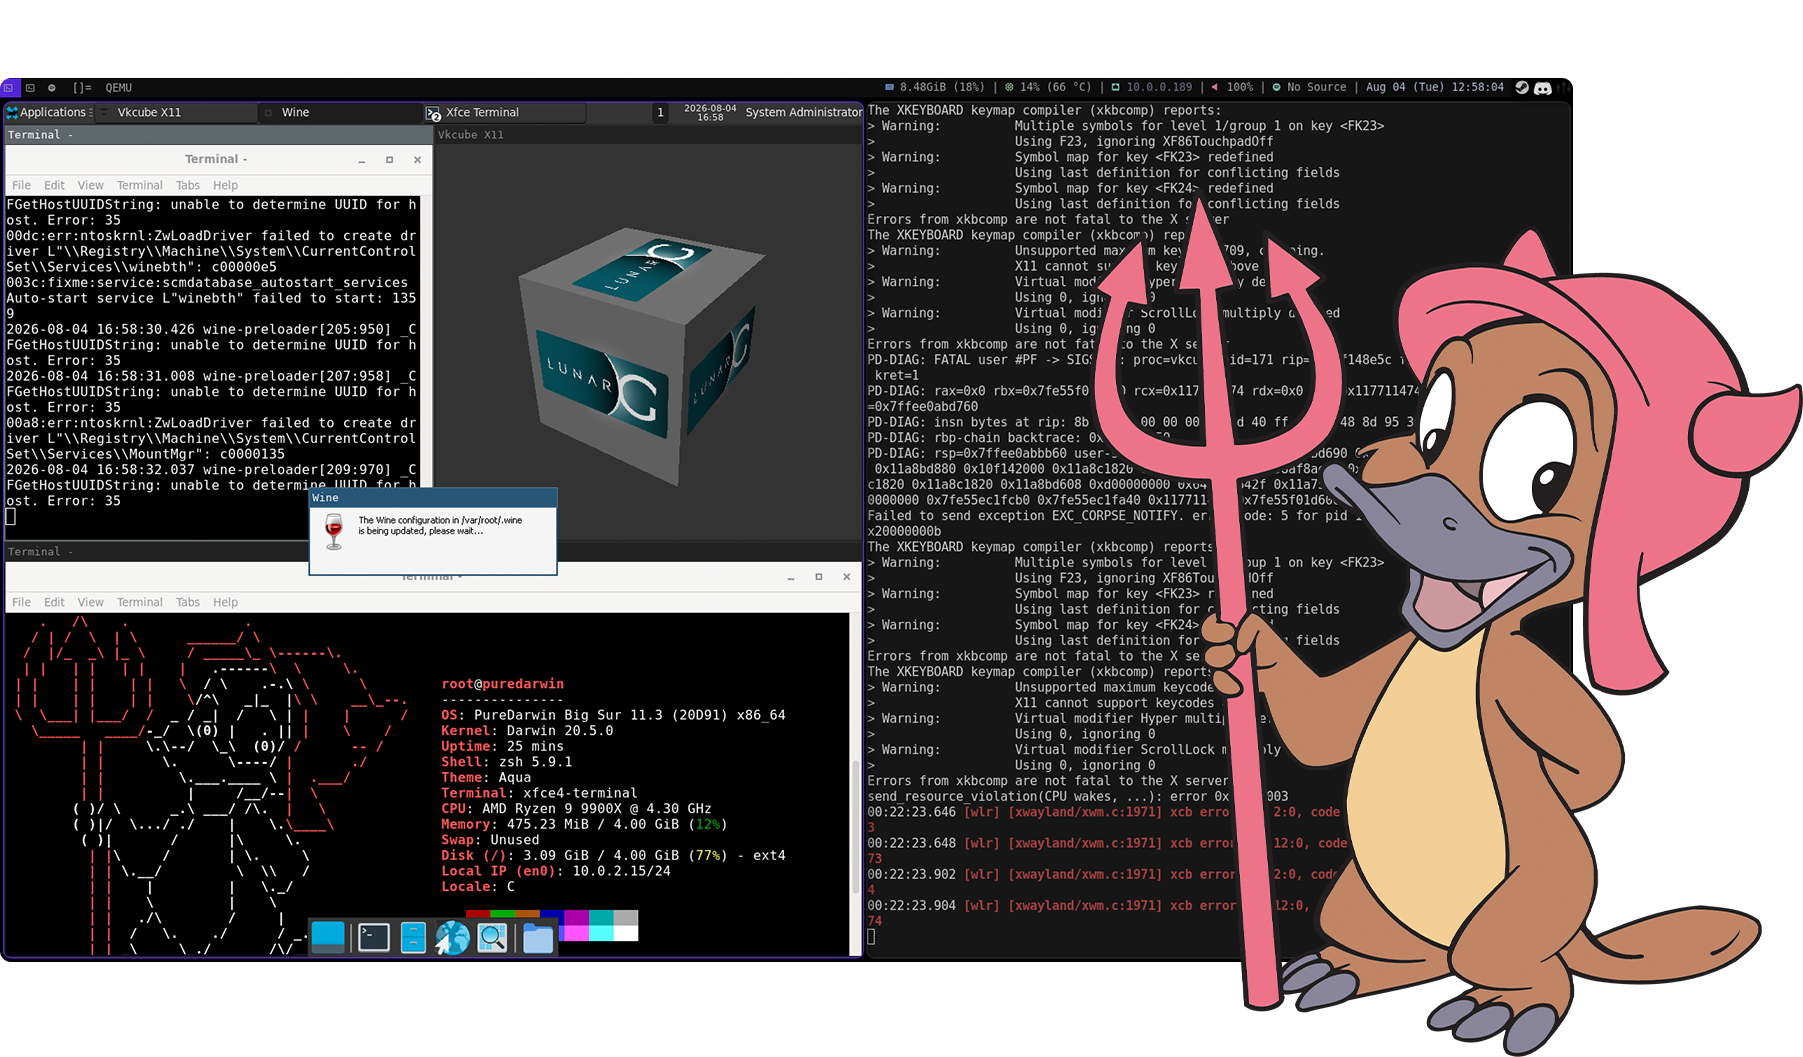This screenshot has width=1803, height=1057.
Task: Open Tabs menu in upper Terminal window
Action: (188, 185)
